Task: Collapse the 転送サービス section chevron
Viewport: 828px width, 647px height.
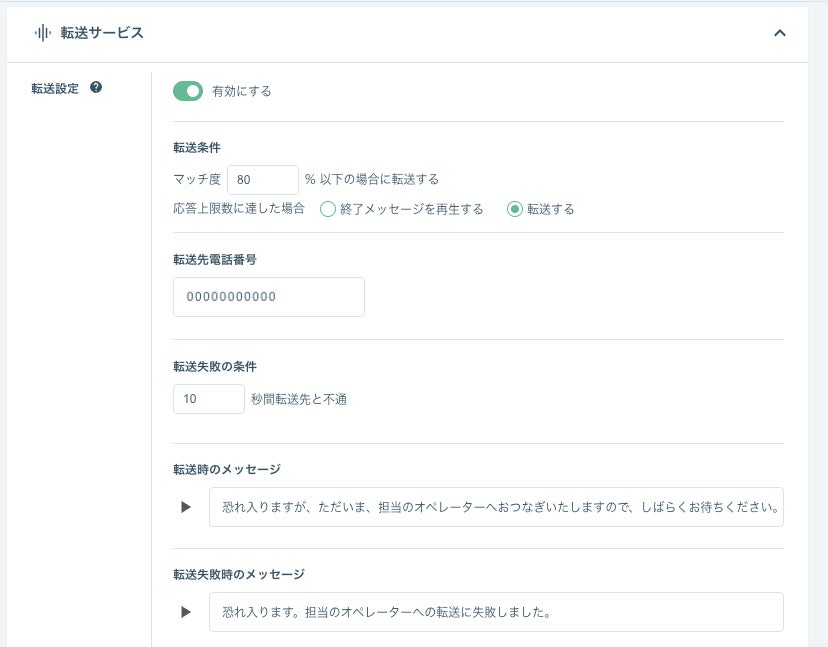Action: [x=780, y=33]
